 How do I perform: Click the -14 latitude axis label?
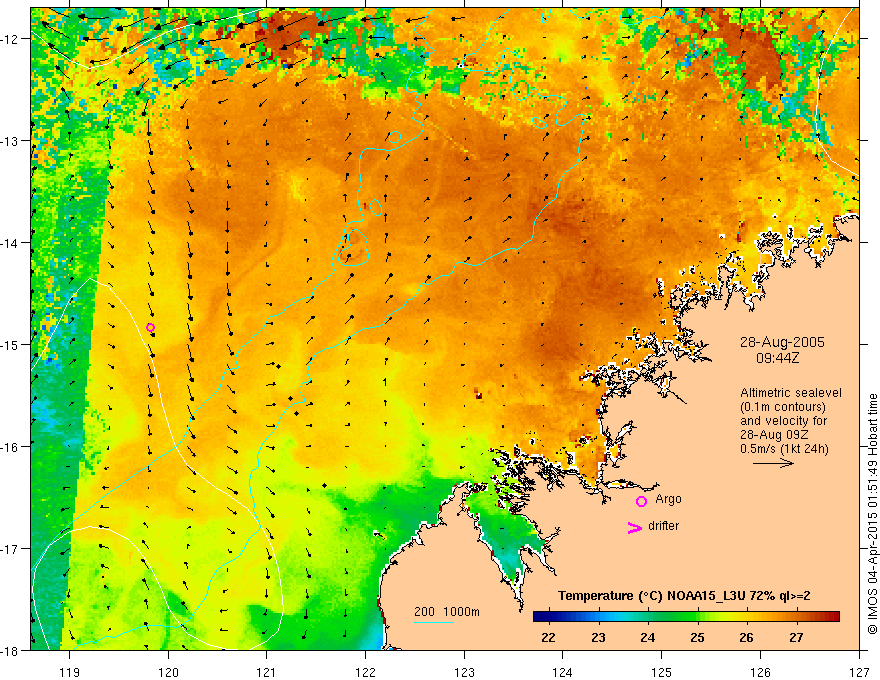11,243
